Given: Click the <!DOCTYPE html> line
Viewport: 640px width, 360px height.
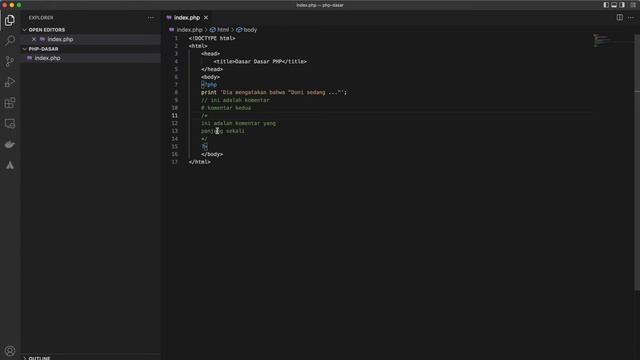Looking at the screenshot, I should coord(212,38).
